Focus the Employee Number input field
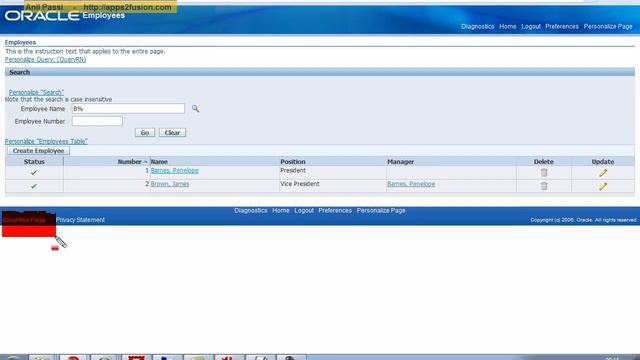The height and width of the screenshot is (360, 640). [x=97, y=121]
